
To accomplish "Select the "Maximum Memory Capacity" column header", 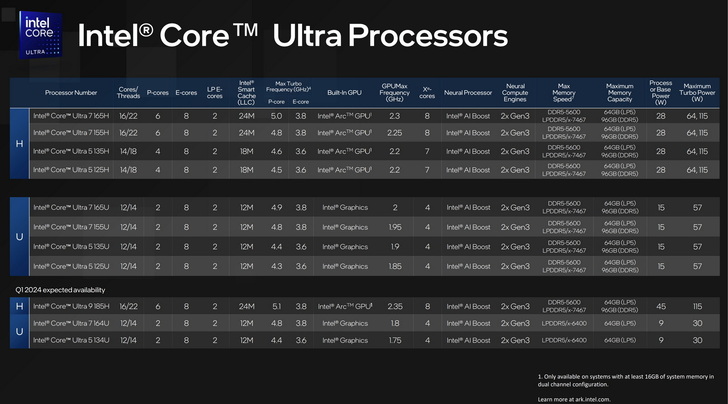I will pos(620,93).
